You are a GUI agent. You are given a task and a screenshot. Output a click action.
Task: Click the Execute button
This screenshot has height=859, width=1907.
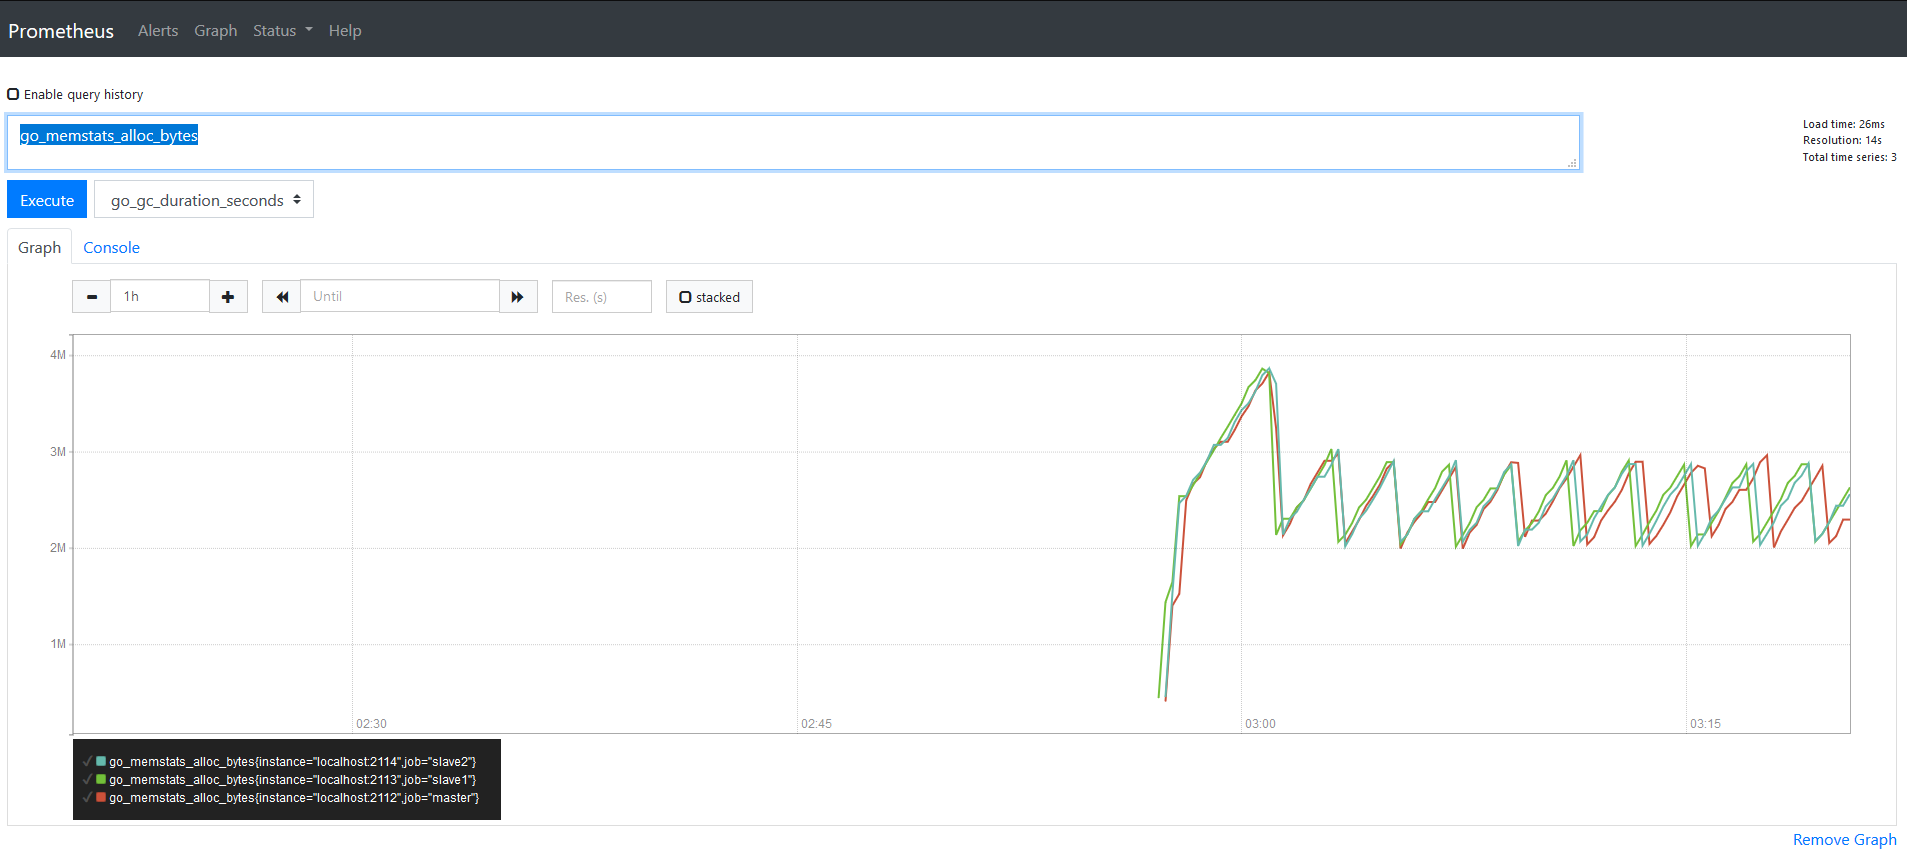[x=47, y=200]
